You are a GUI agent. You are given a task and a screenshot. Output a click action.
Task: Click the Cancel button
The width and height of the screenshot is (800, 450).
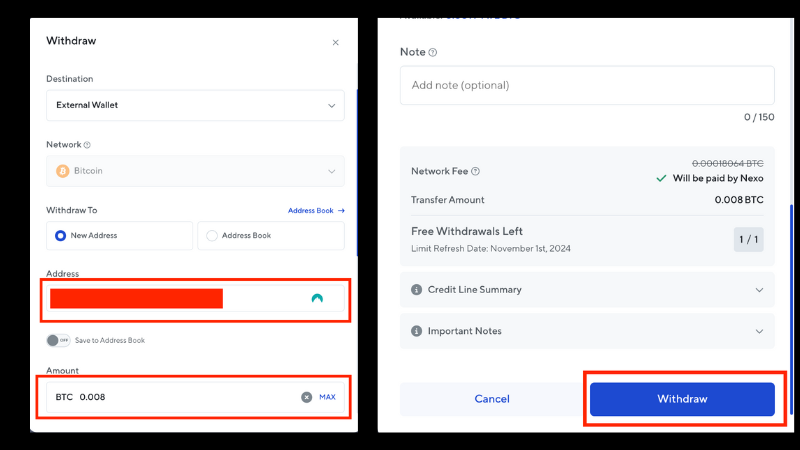492,399
